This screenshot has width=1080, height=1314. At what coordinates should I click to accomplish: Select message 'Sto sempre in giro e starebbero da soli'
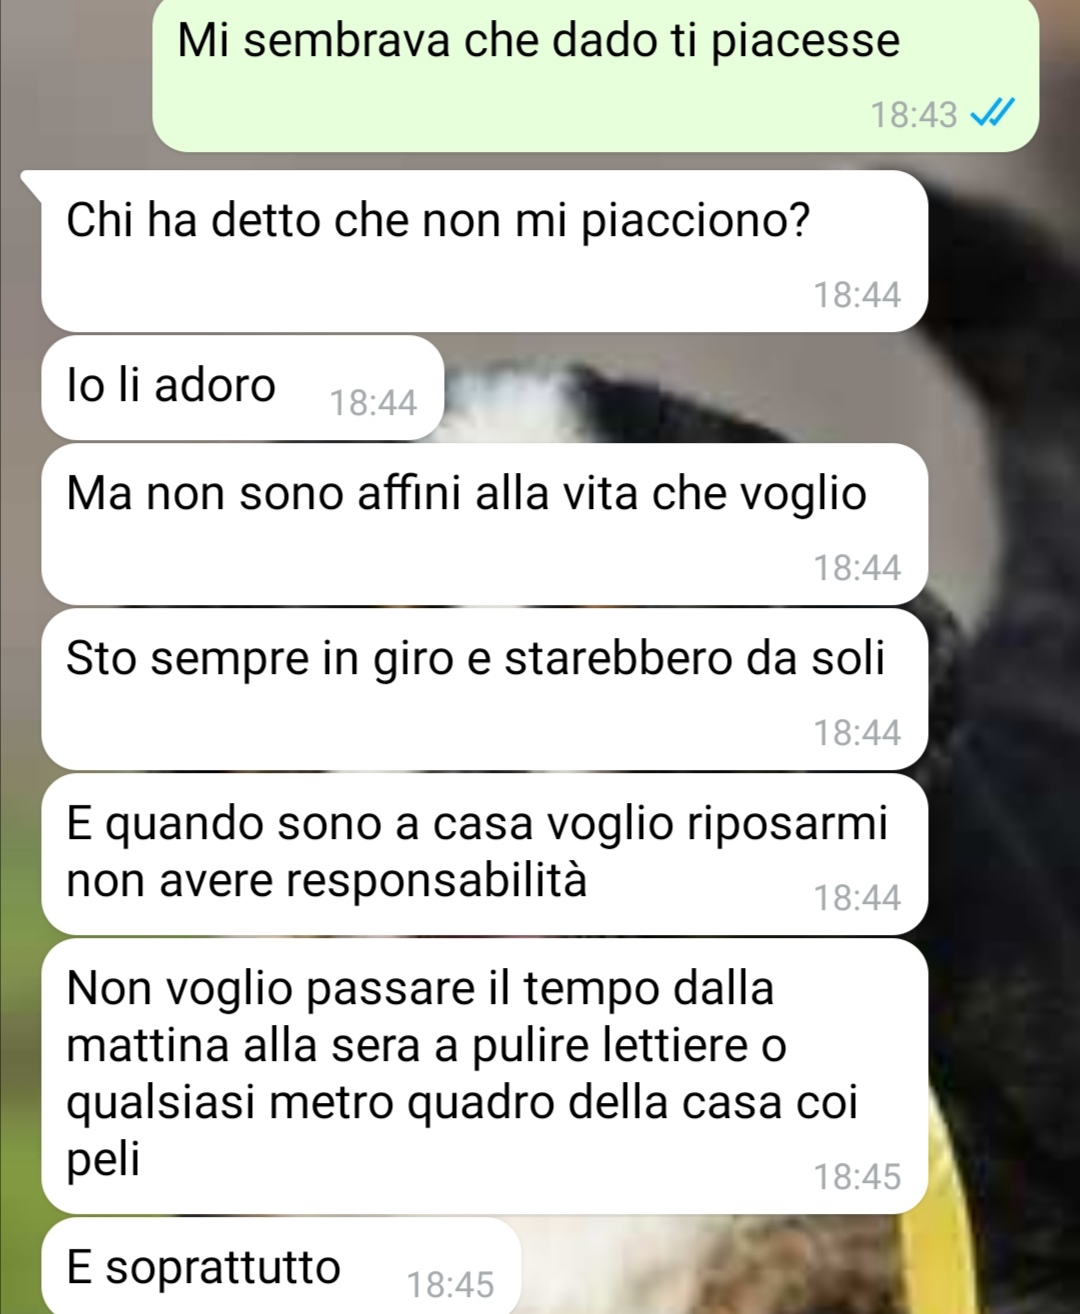pyautogui.click(x=485, y=689)
